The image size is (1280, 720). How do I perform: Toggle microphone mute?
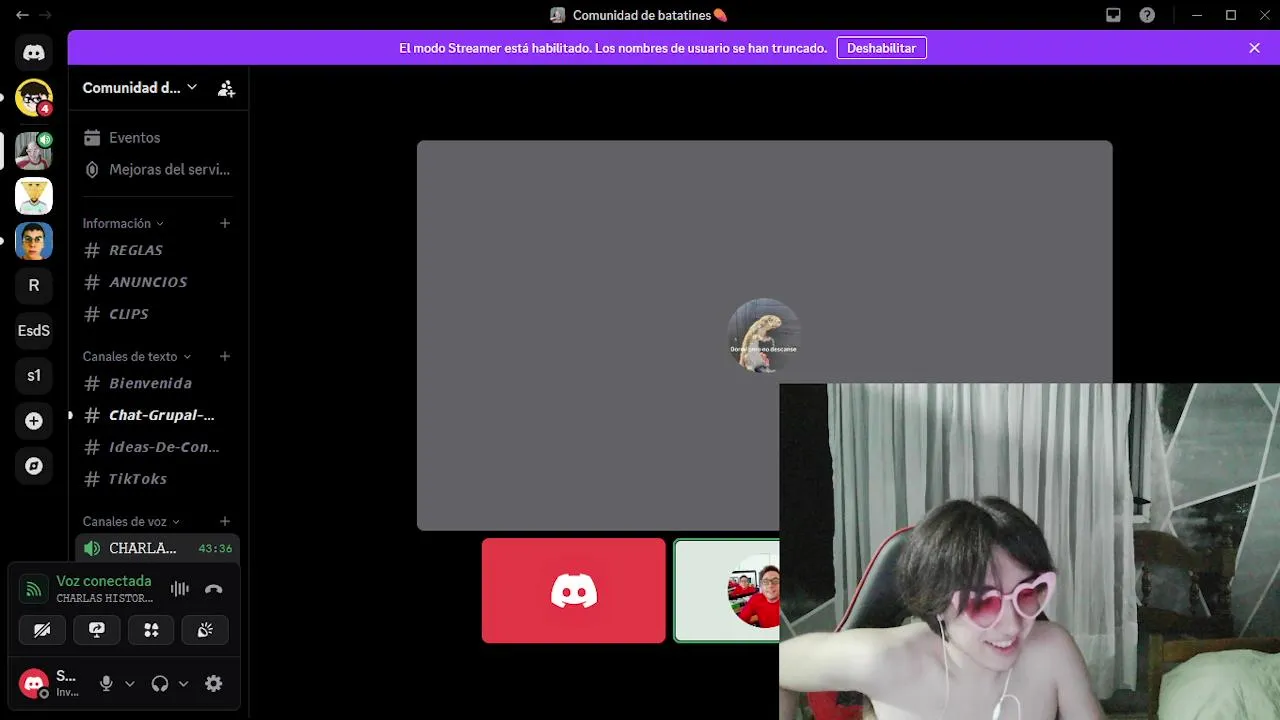pyautogui.click(x=106, y=684)
